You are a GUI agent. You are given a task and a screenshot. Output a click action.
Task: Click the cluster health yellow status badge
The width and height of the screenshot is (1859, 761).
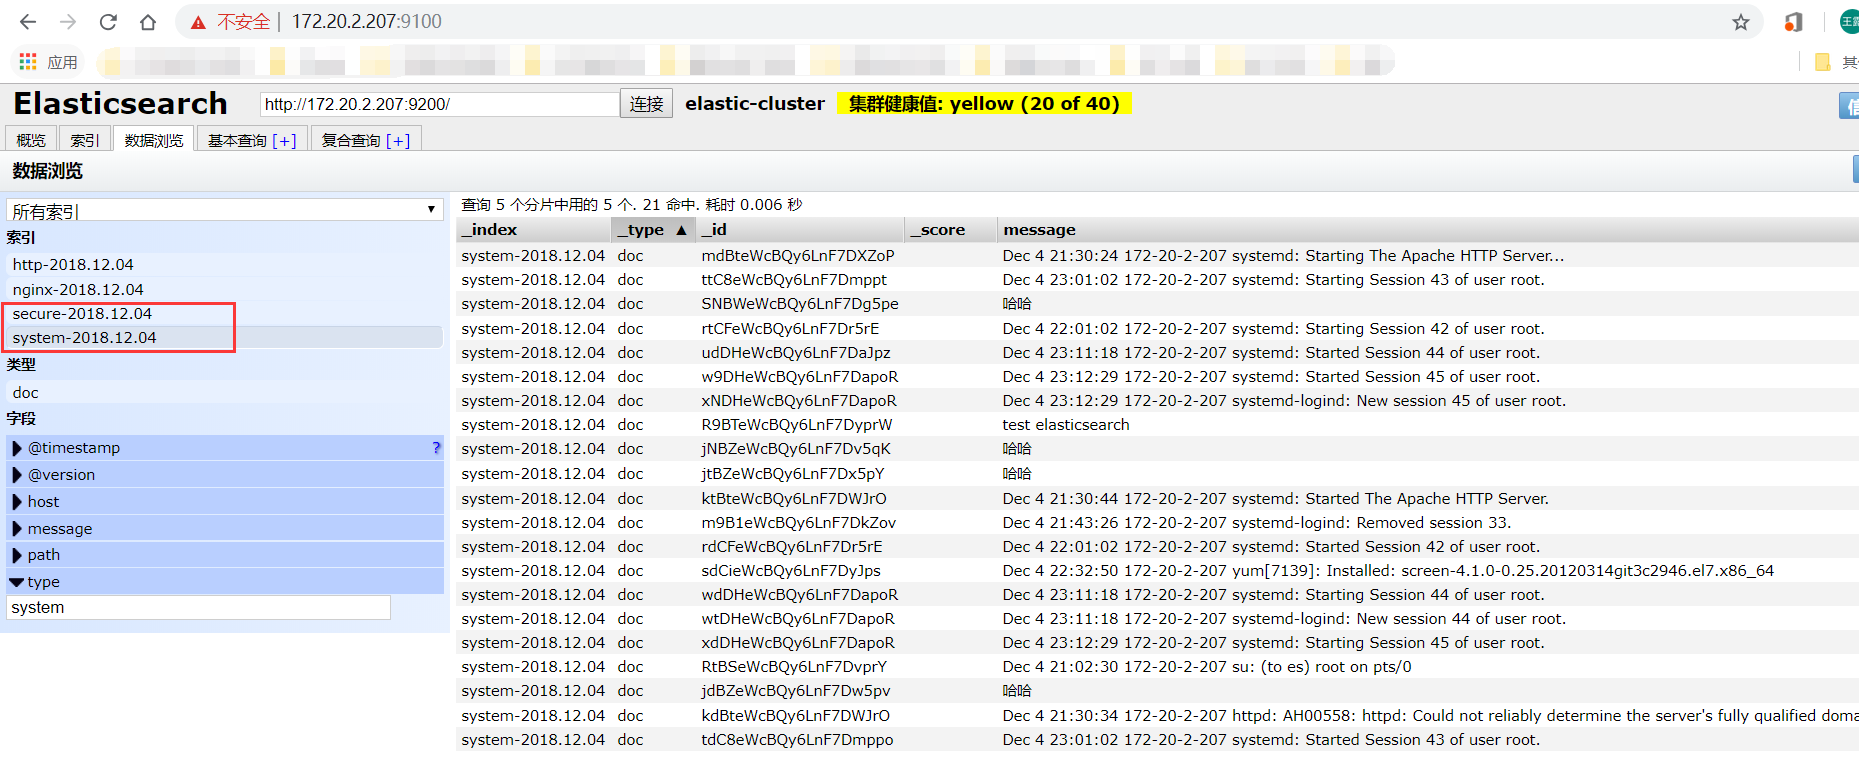point(984,103)
